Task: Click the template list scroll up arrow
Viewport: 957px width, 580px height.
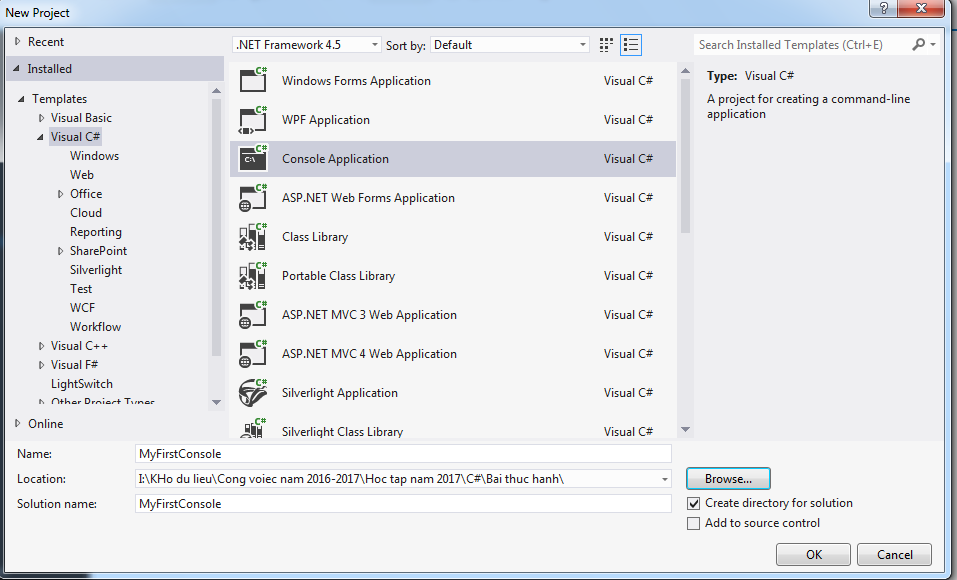Action: click(685, 71)
